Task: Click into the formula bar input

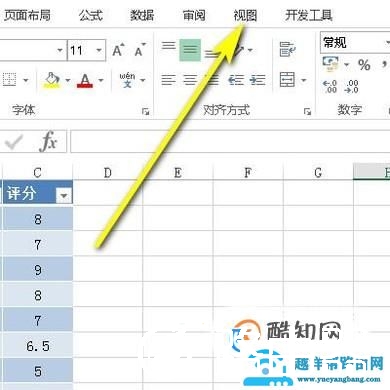Action: (x=230, y=142)
